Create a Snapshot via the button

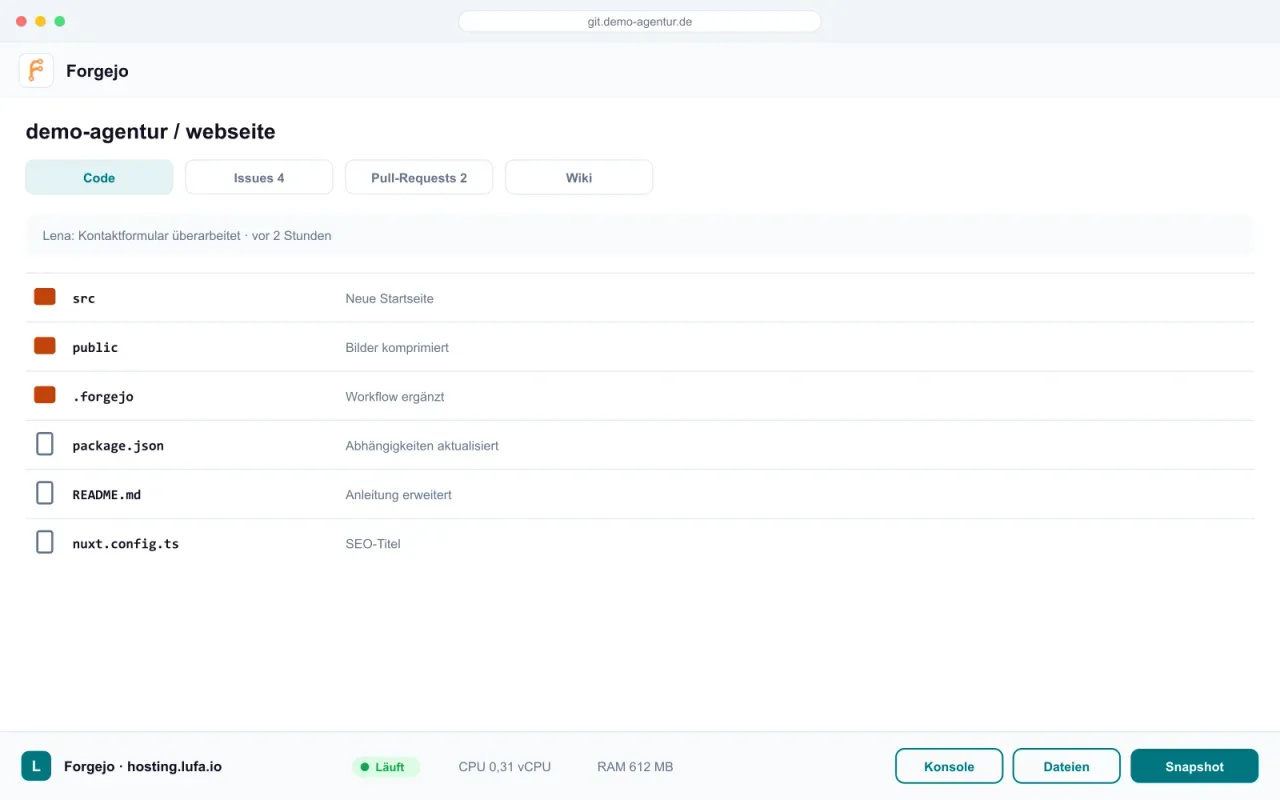[1194, 766]
